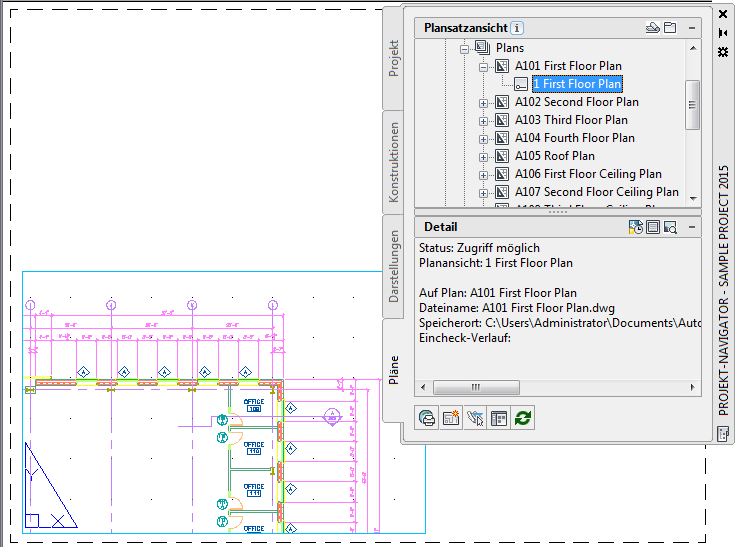Open the palette properties gear icon

[723, 52]
